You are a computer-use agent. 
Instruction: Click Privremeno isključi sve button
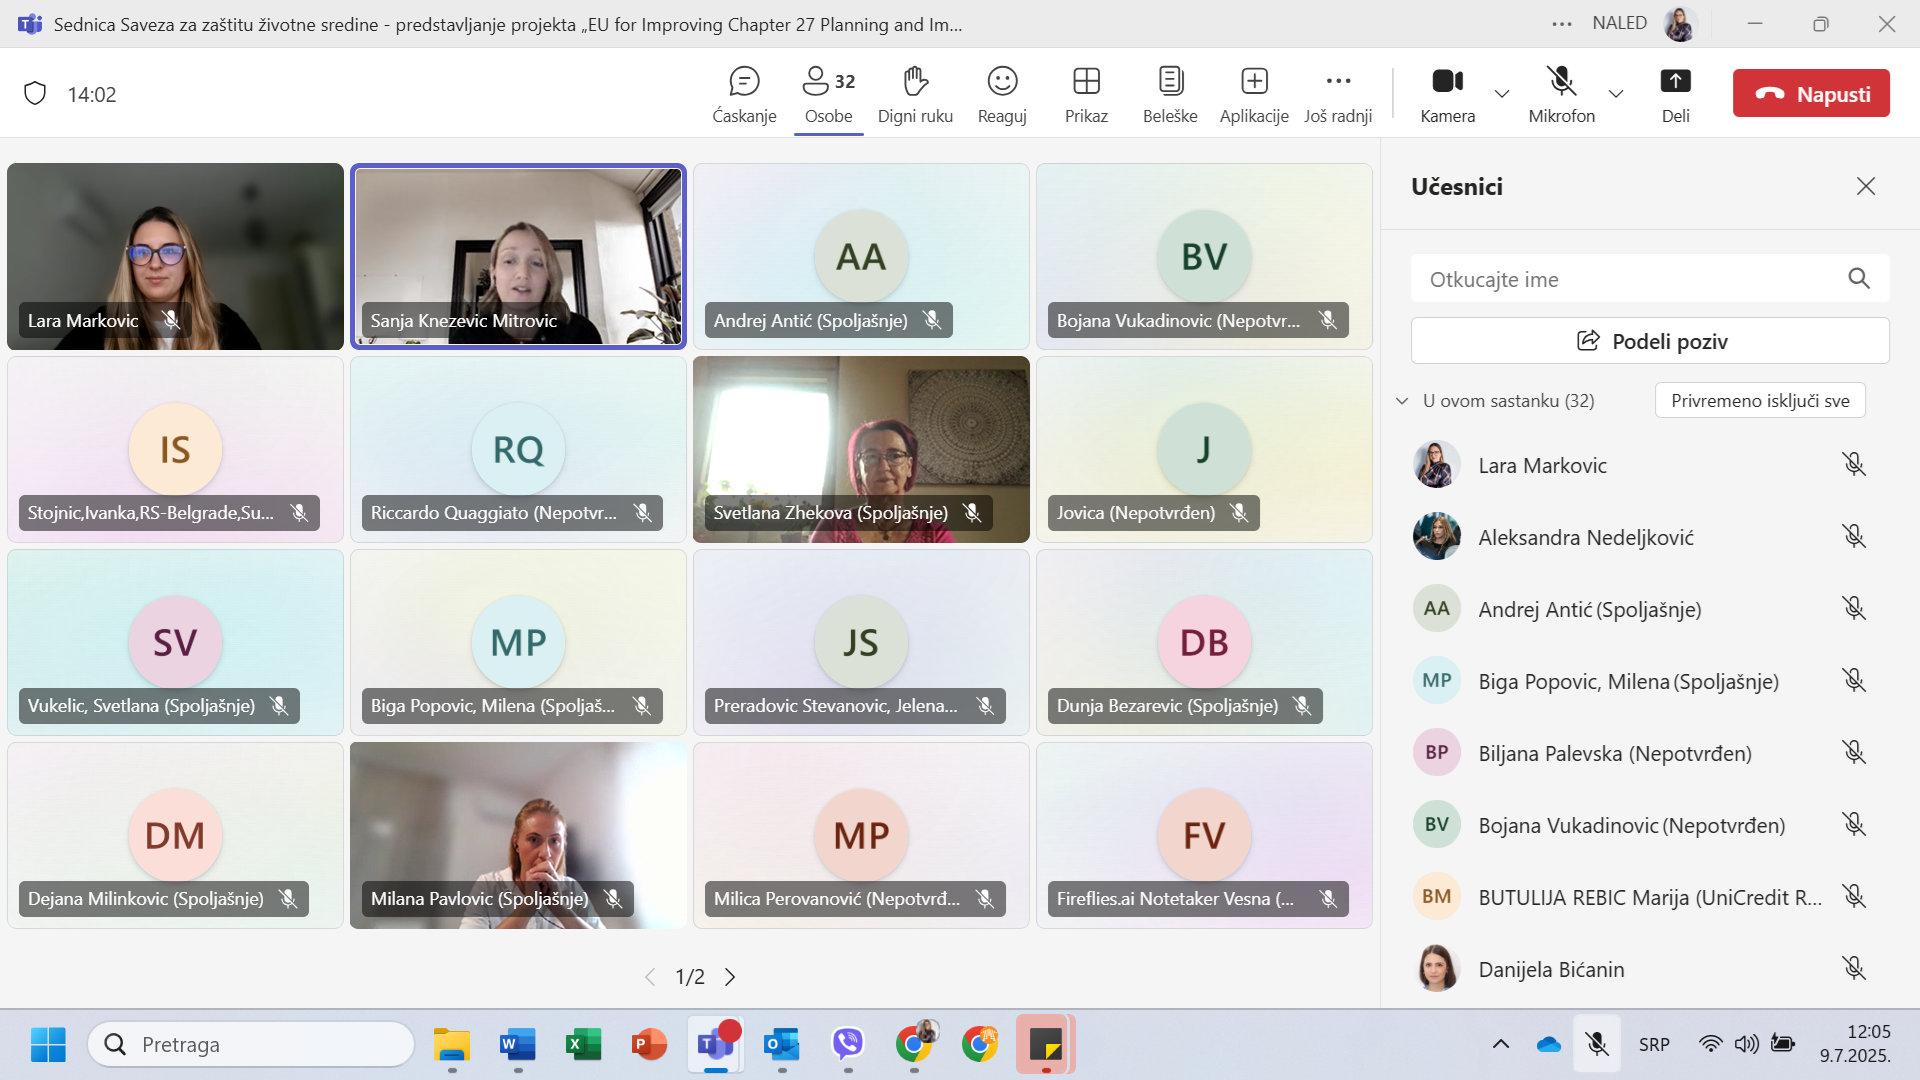(1760, 401)
